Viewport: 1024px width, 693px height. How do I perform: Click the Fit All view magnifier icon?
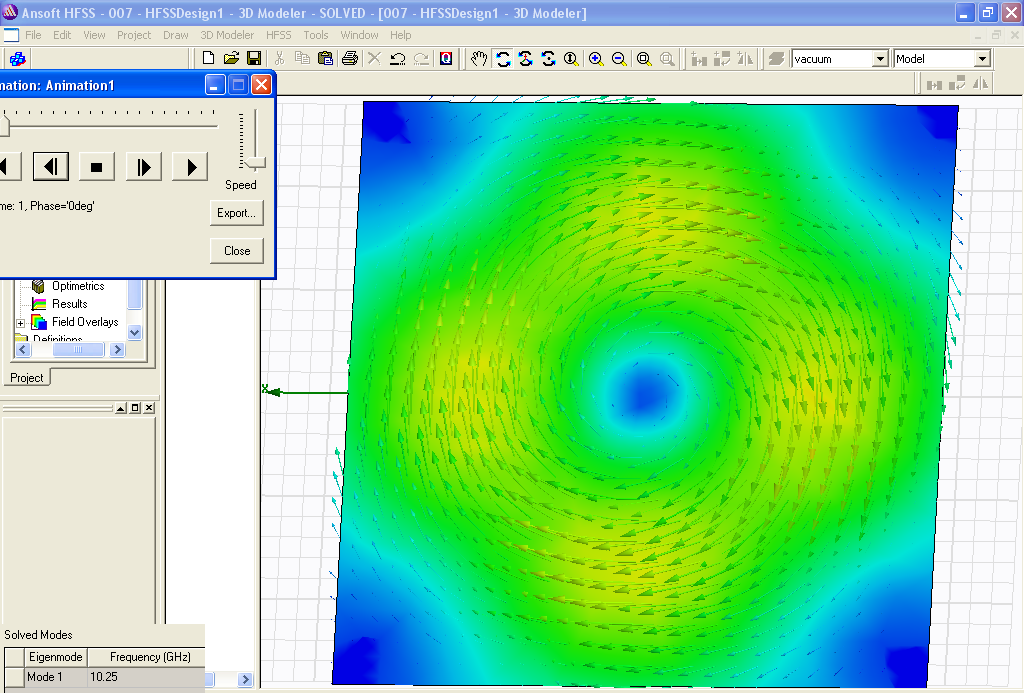point(644,59)
